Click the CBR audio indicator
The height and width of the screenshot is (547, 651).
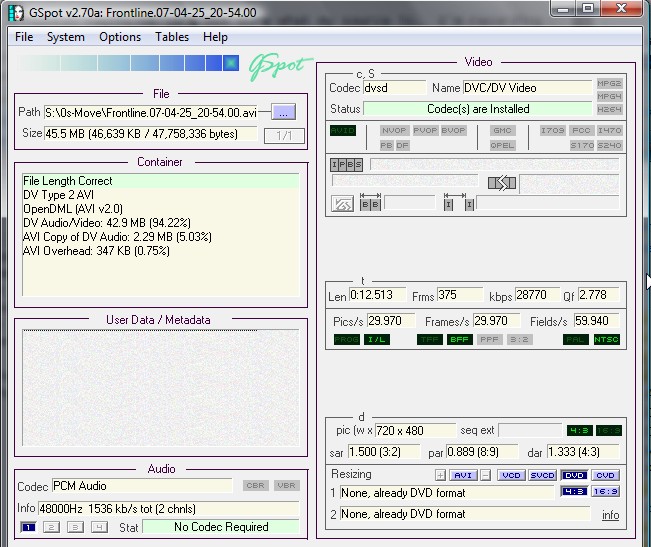click(x=255, y=485)
